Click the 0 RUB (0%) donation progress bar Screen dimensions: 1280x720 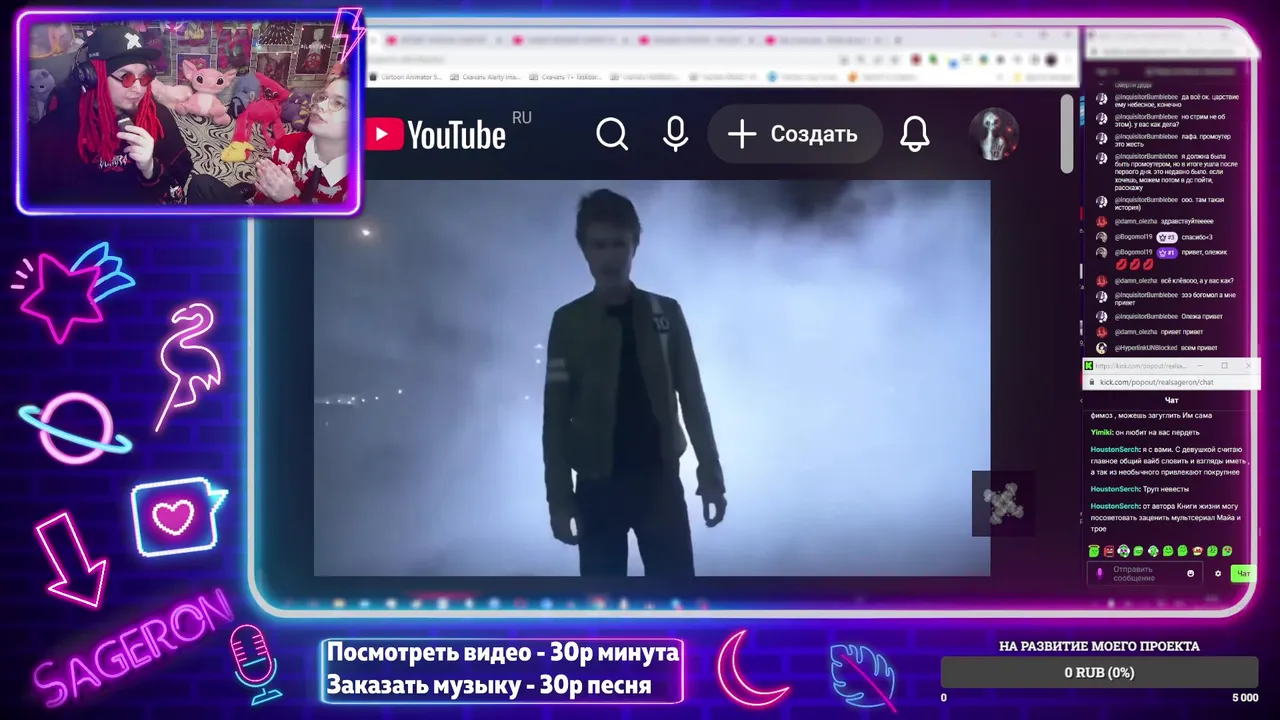click(1099, 673)
